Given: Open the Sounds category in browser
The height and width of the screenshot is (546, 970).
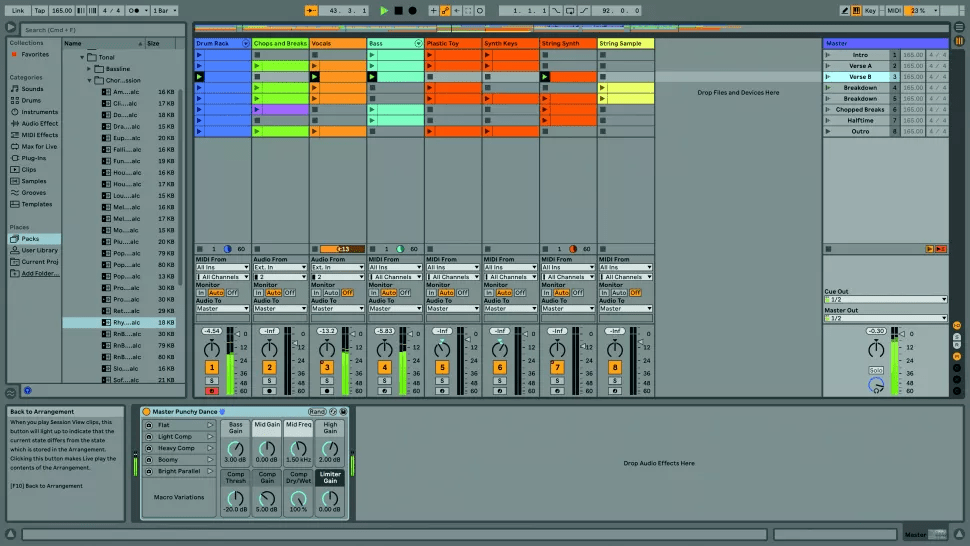Looking at the screenshot, I should pyautogui.click(x=33, y=88).
